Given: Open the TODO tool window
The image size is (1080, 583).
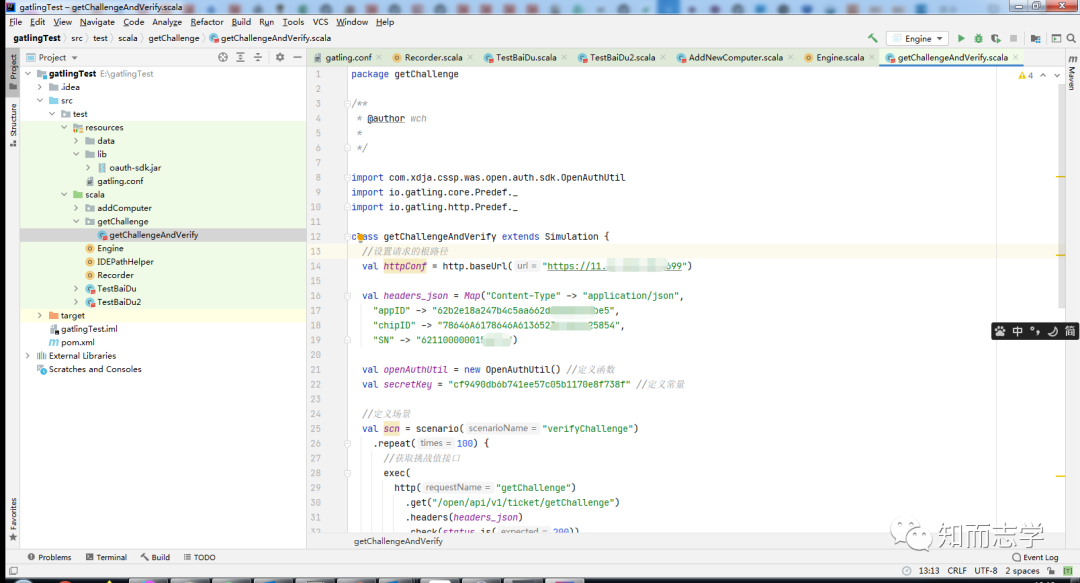Looking at the screenshot, I should (199, 557).
